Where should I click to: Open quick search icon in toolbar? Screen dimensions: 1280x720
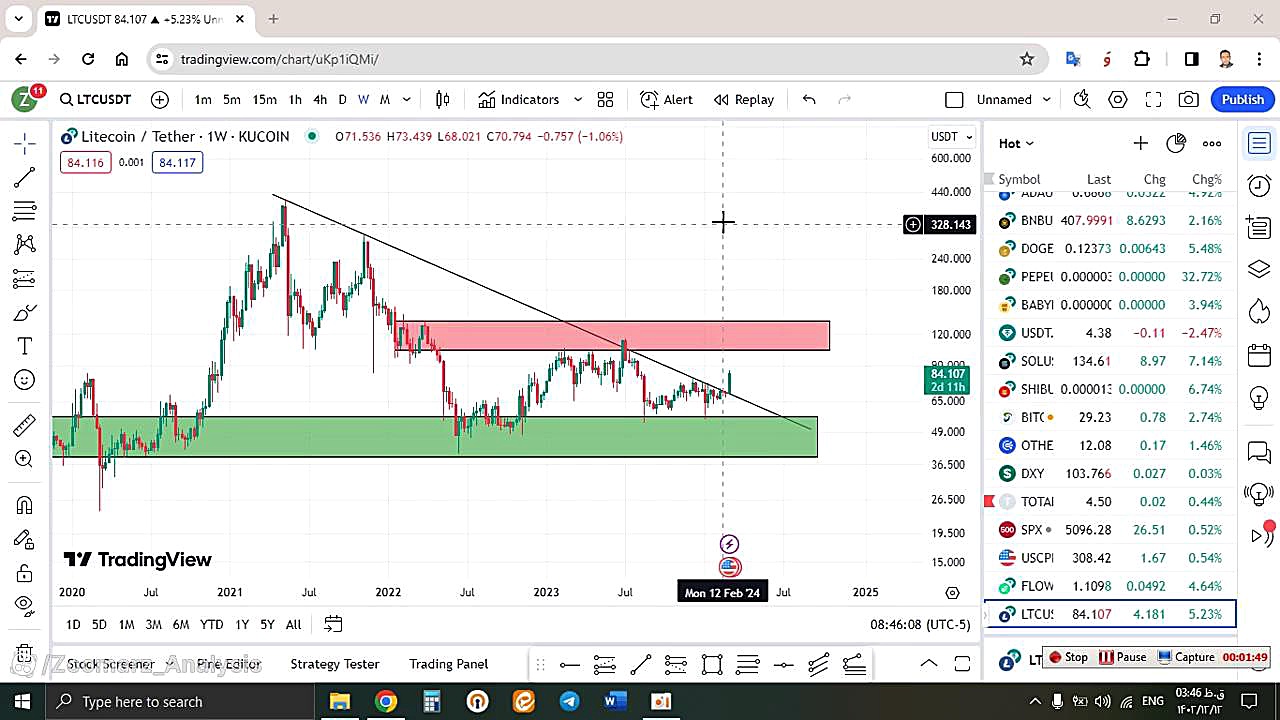1081,99
